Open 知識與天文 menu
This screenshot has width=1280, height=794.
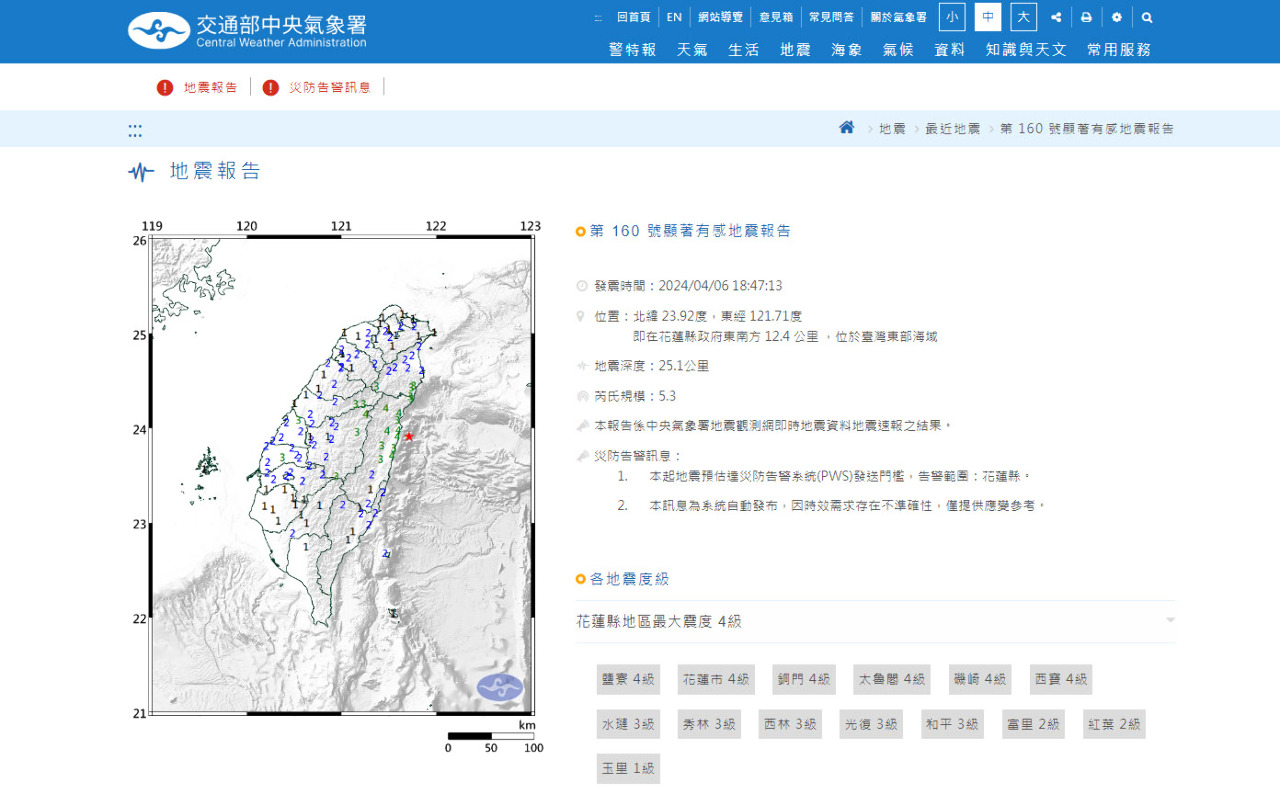coord(1026,49)
